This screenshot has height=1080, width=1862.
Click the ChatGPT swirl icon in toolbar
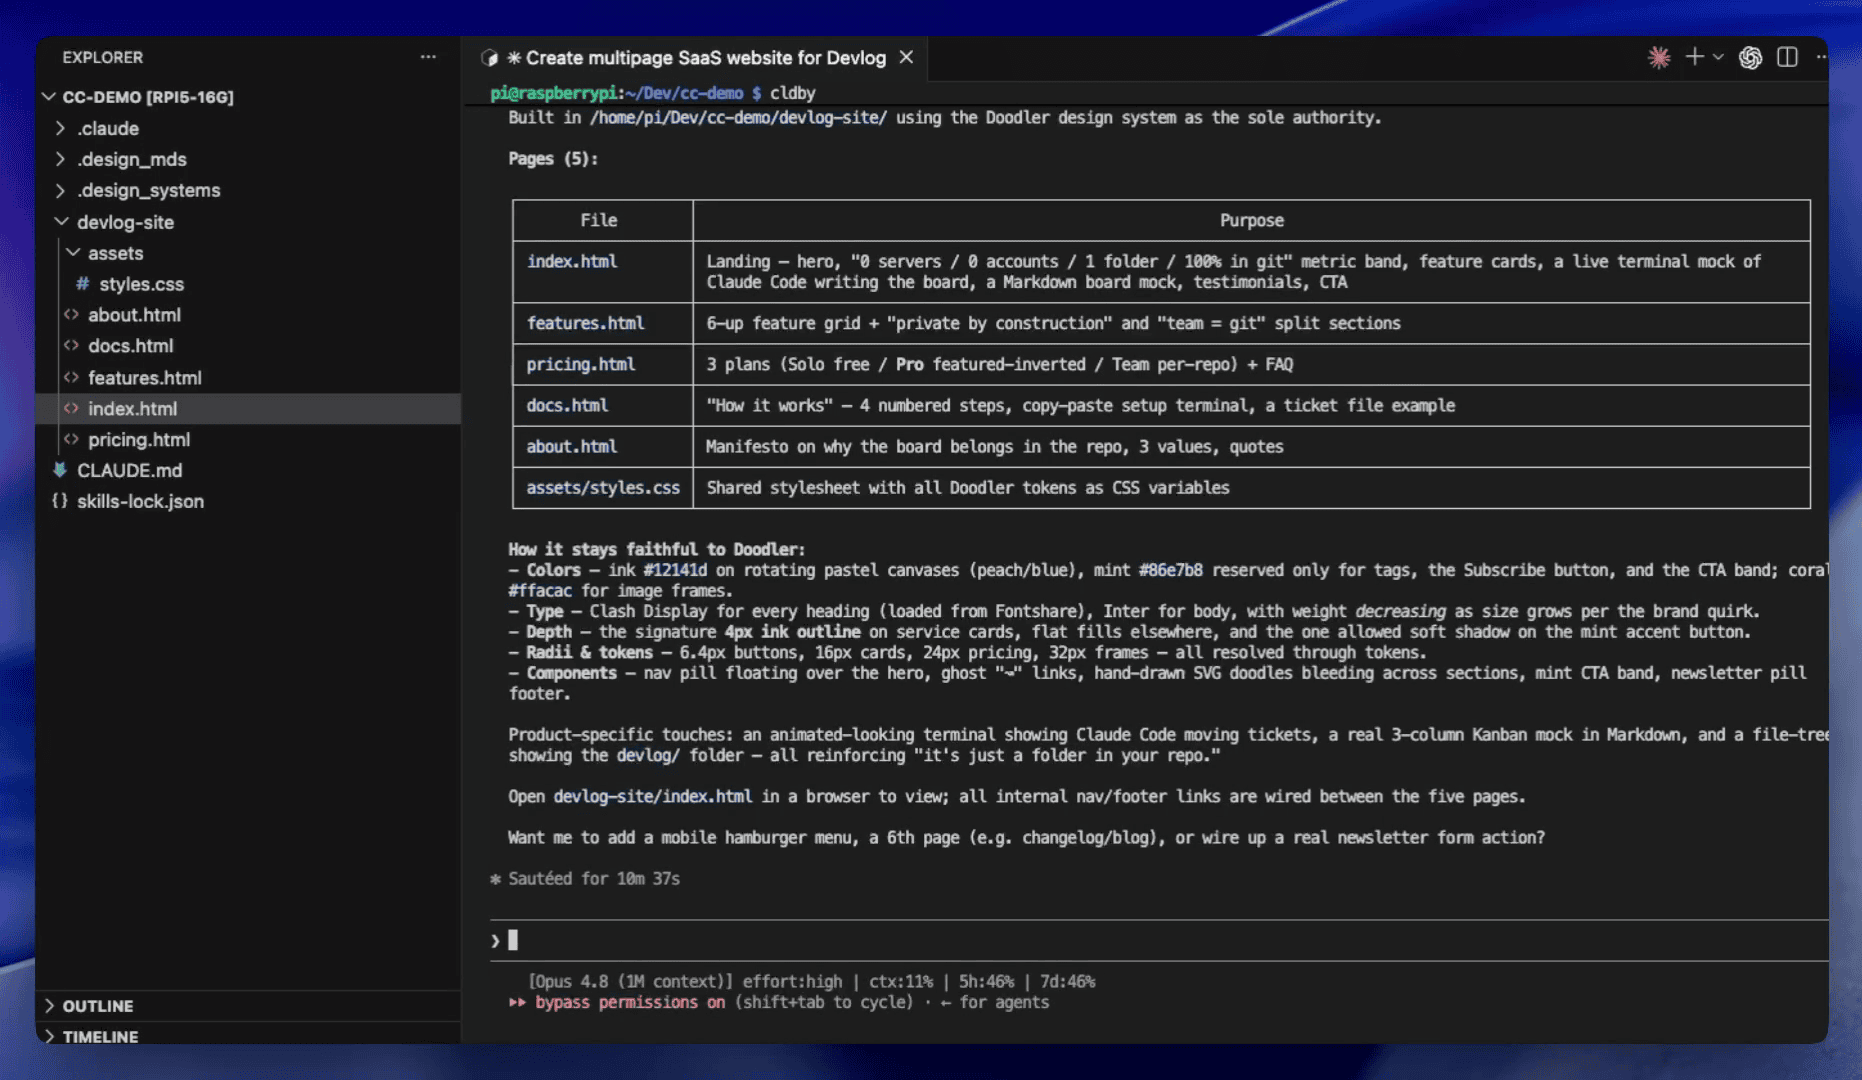click(x=1750, y=58)
